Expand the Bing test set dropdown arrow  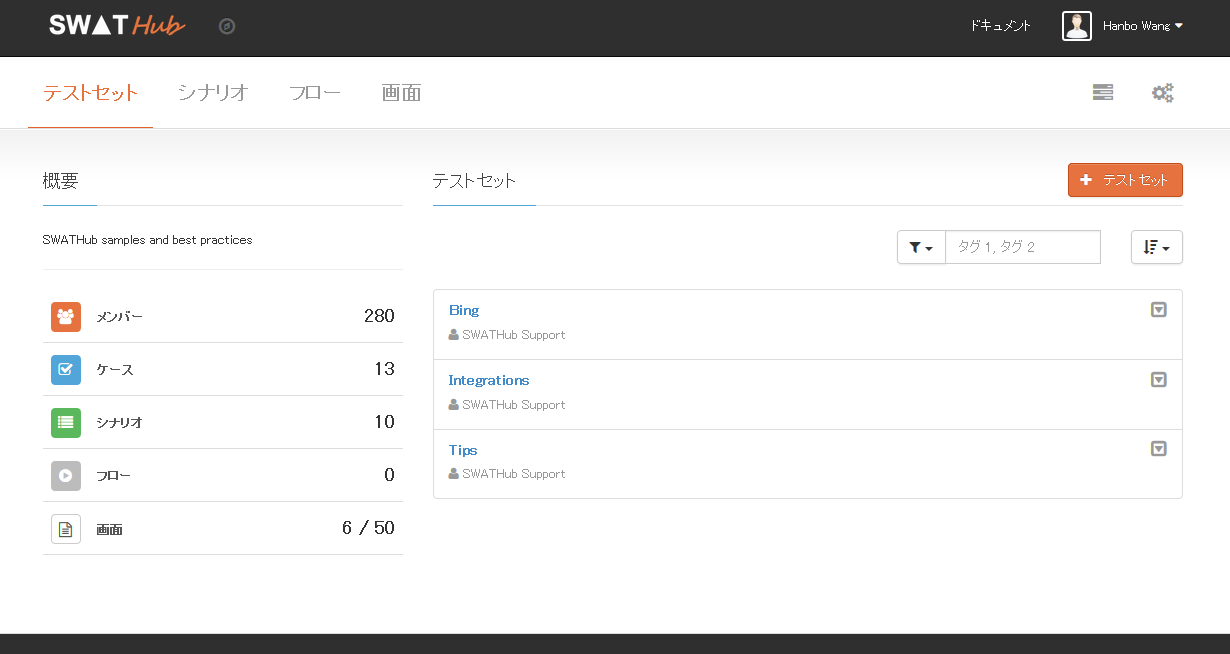(1158, 310)
